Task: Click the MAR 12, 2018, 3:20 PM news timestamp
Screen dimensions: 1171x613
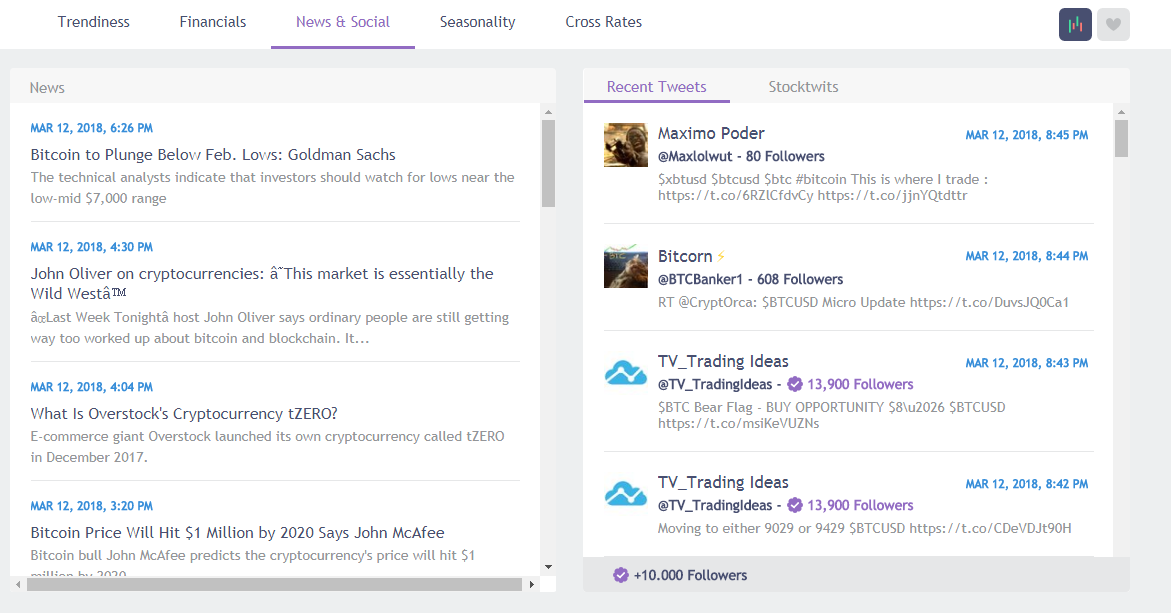Action: coord(91,505)
